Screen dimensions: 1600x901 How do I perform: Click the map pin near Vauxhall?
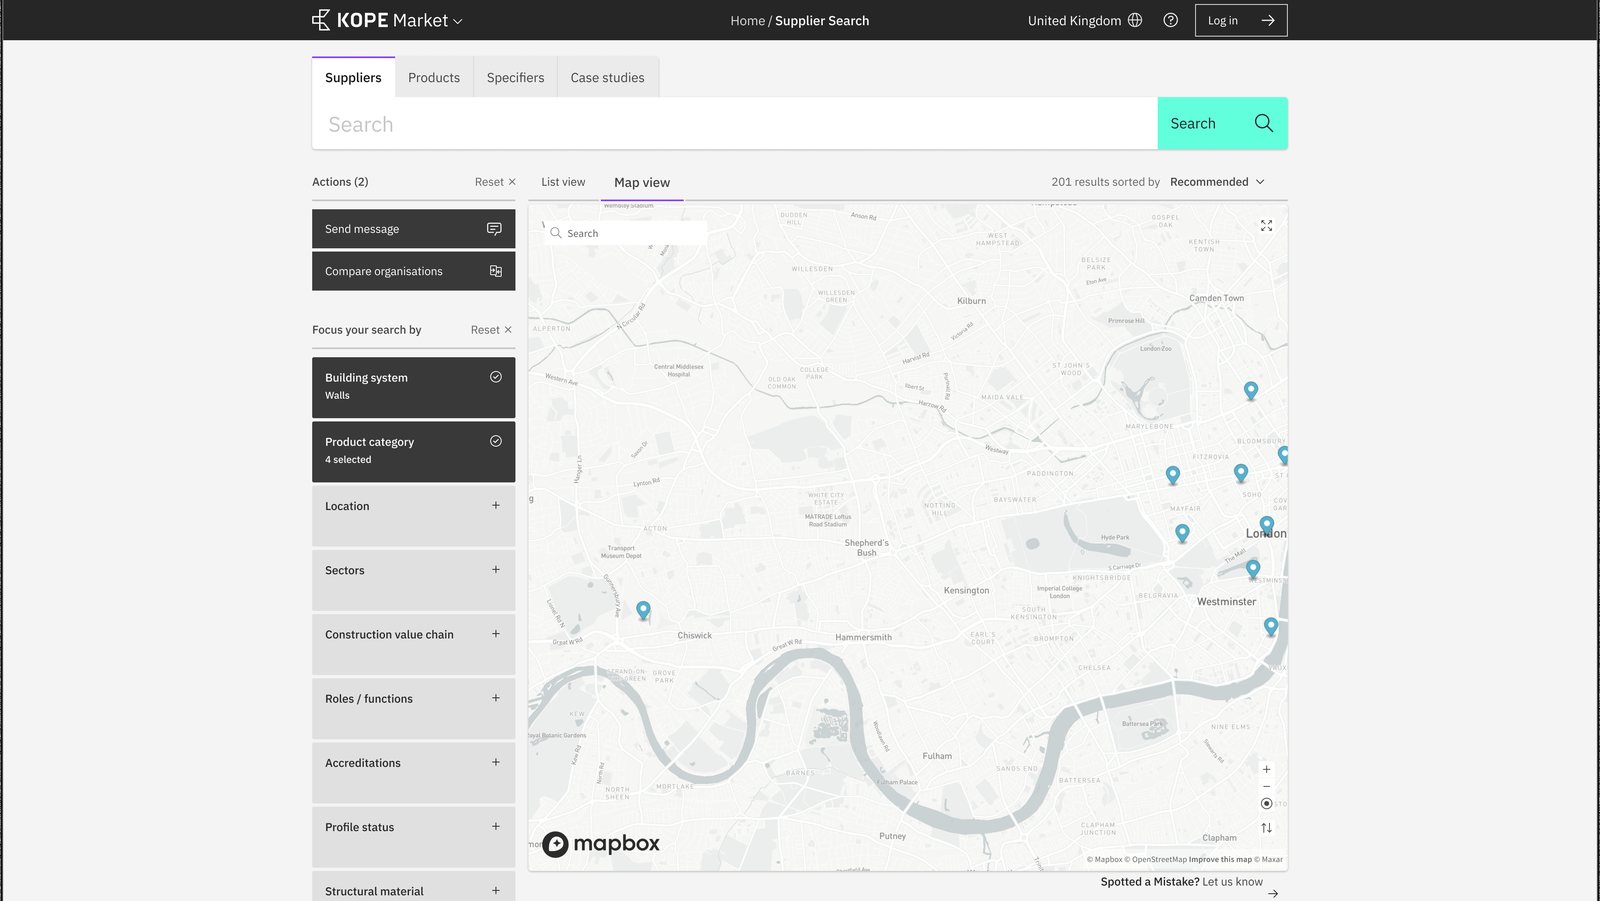tap(1271, 627)
